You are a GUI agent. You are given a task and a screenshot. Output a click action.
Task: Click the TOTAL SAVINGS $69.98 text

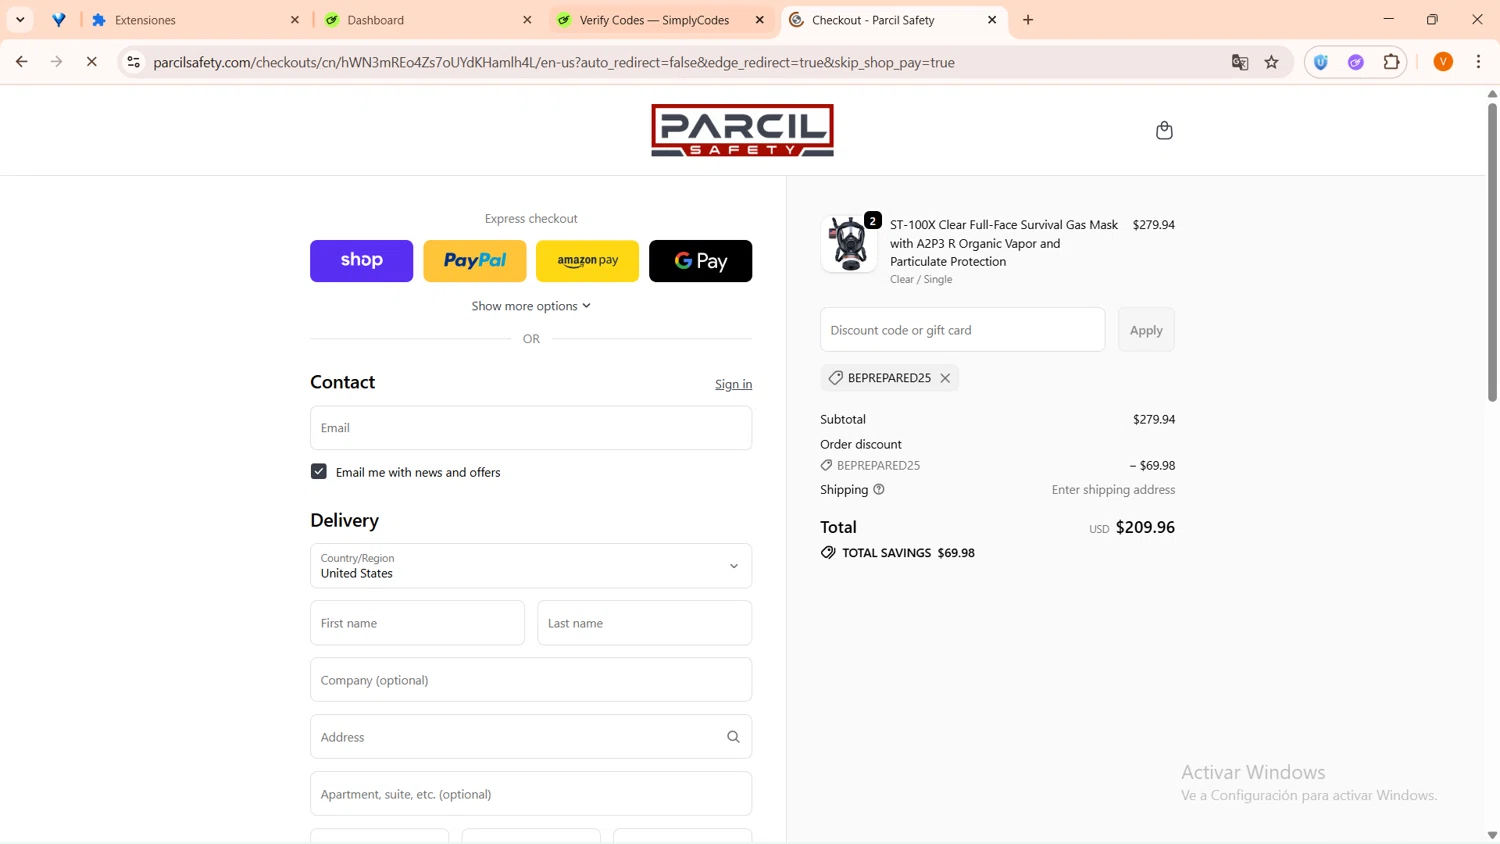click(908, 553)
